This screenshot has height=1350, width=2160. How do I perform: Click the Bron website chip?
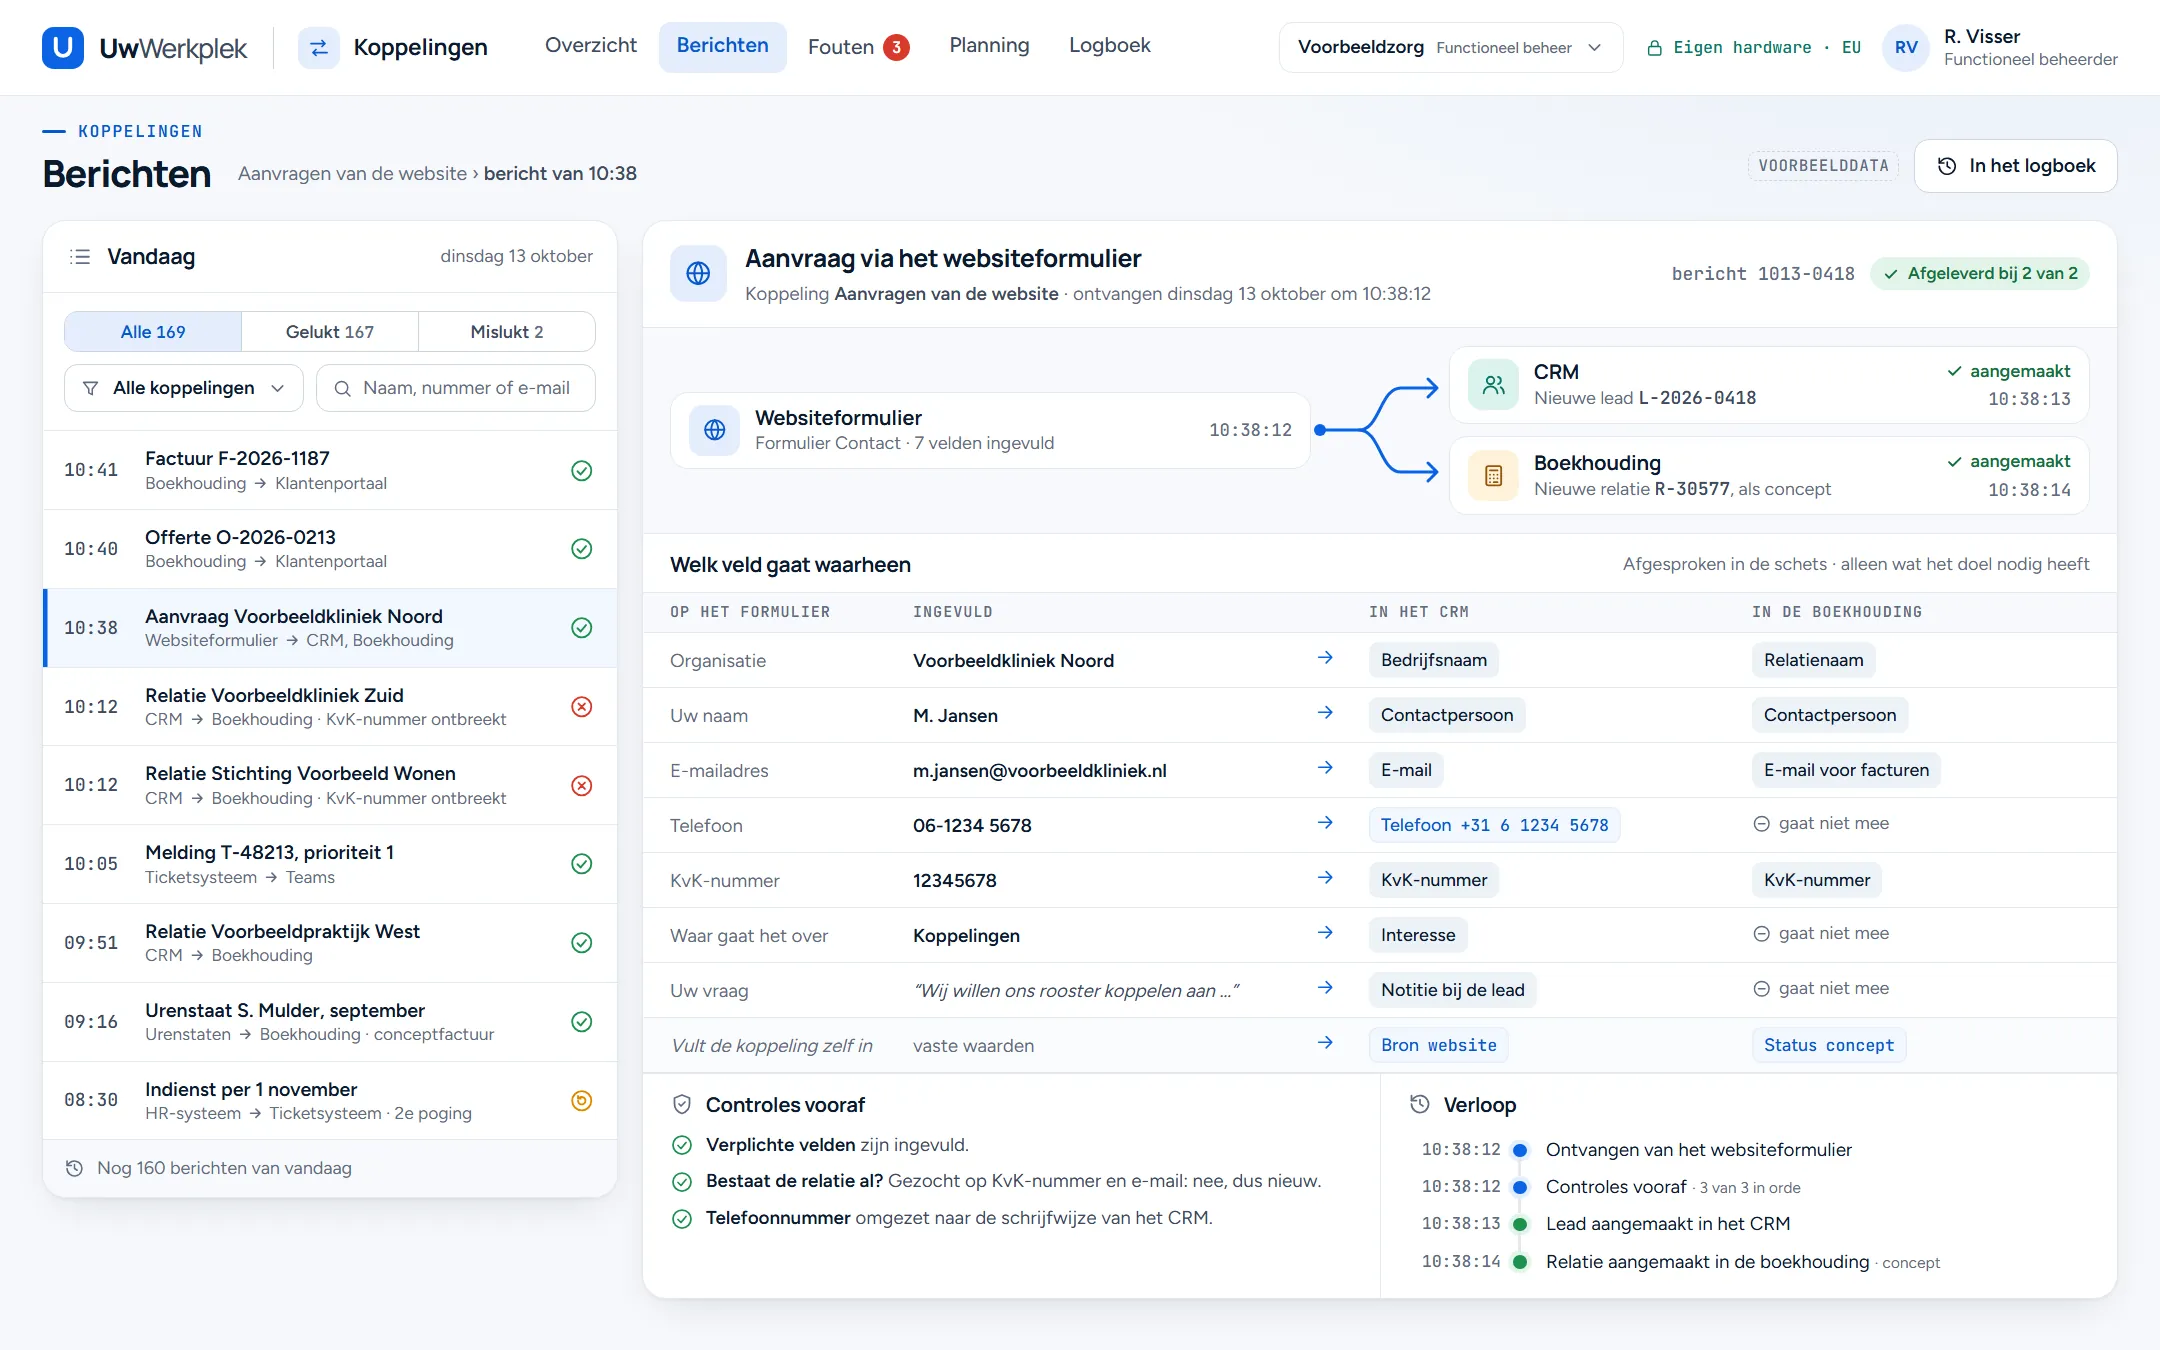point(1439,1045)
